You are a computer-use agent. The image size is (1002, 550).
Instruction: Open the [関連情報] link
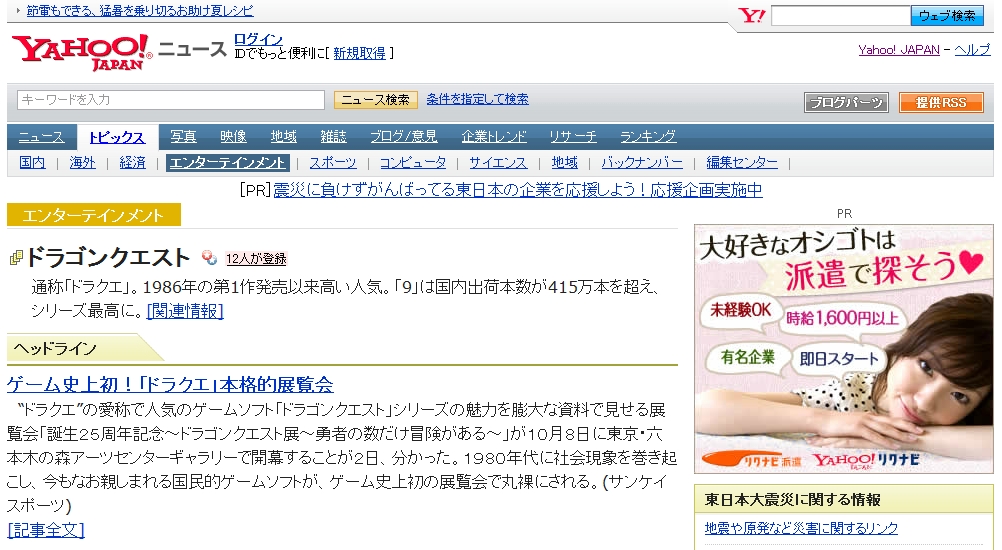coord(185,311)
